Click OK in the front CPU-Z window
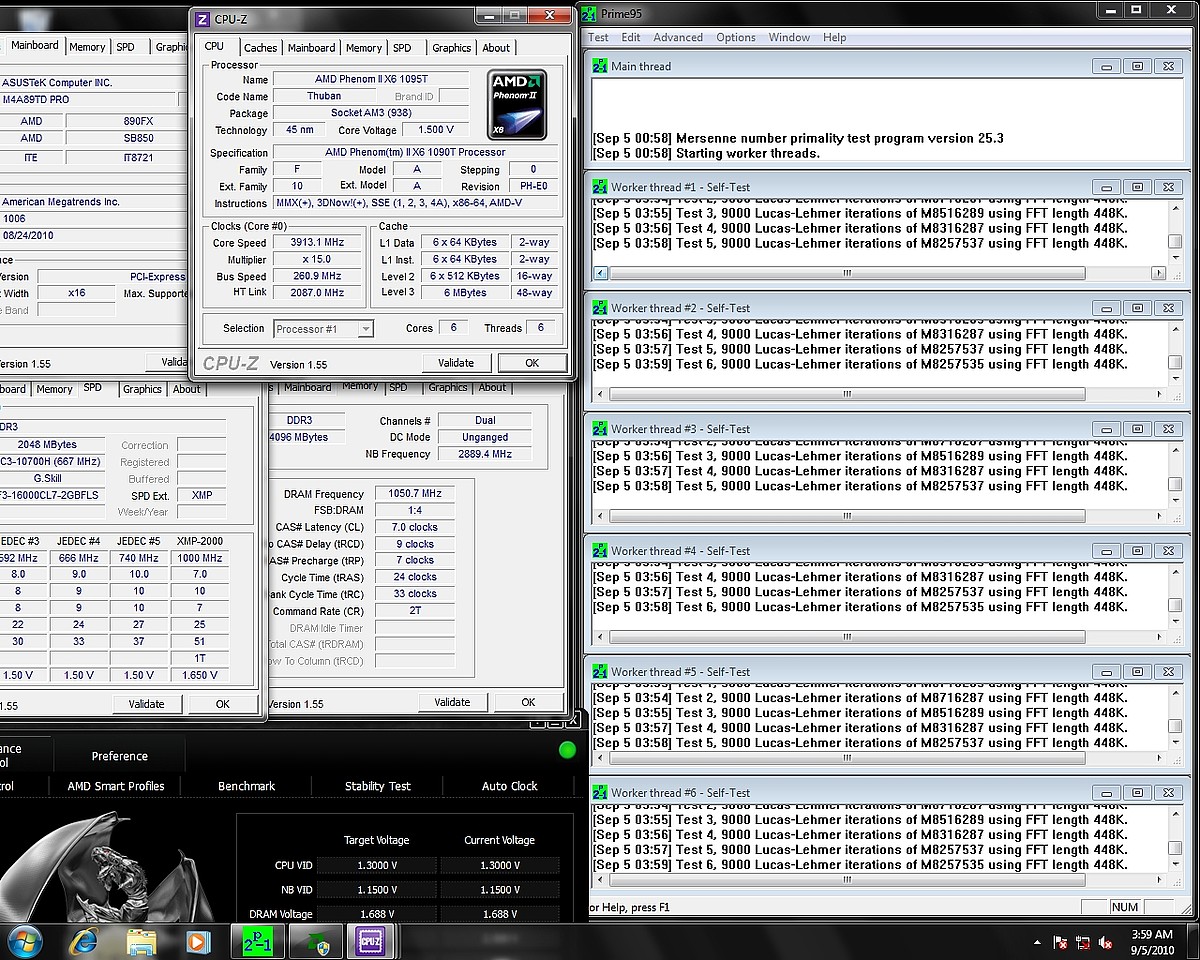 532,363
